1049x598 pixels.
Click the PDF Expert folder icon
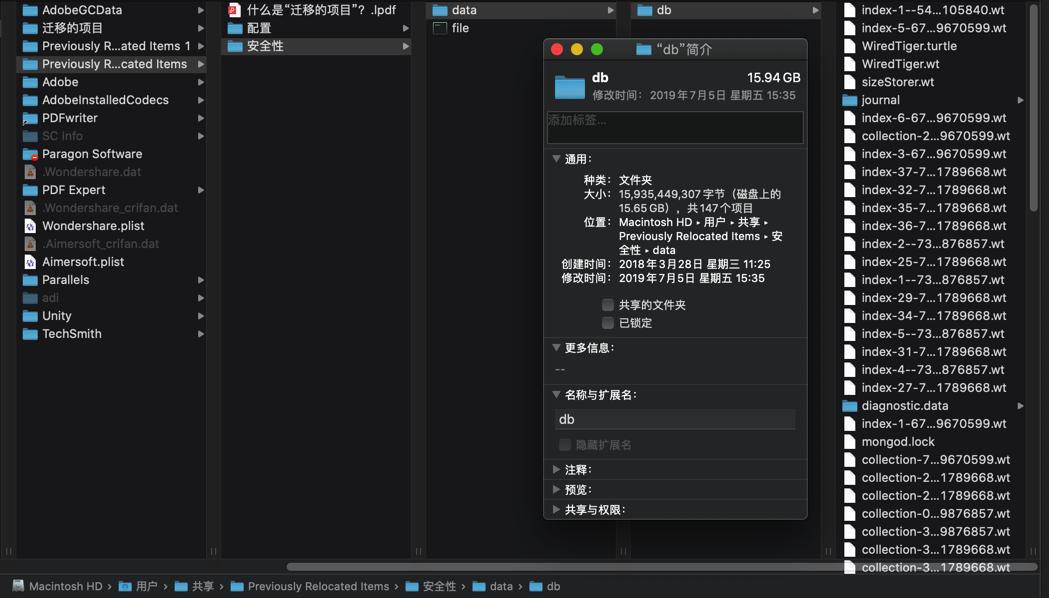tap(30, 190)
